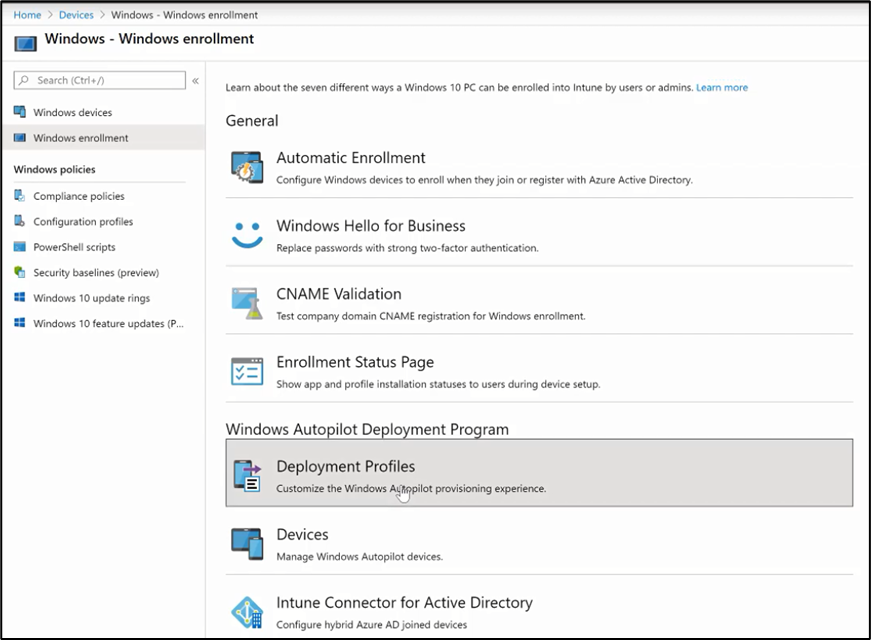Collapse the sidebar with double chevron
Image resolution: width=871 pixels, height=640 pixels.
(x=196, y=81)
